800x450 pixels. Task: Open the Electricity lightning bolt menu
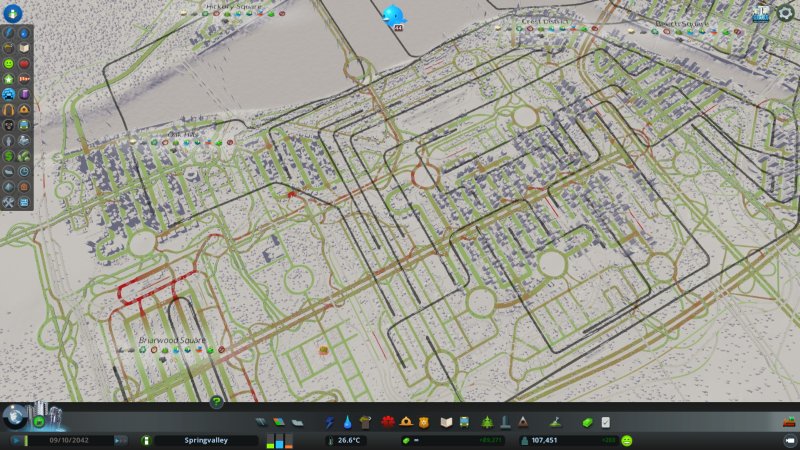[x=330, y=422]
